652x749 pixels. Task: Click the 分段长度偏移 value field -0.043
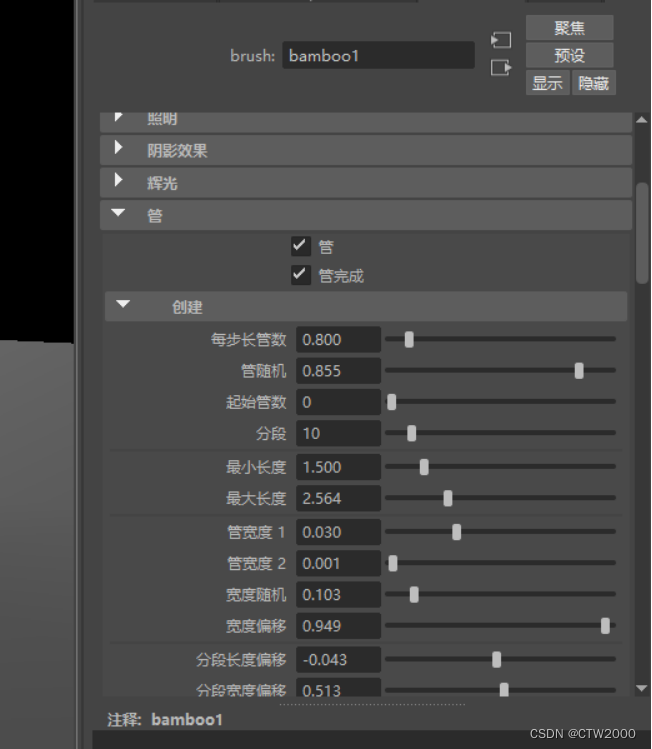point(338,660)
